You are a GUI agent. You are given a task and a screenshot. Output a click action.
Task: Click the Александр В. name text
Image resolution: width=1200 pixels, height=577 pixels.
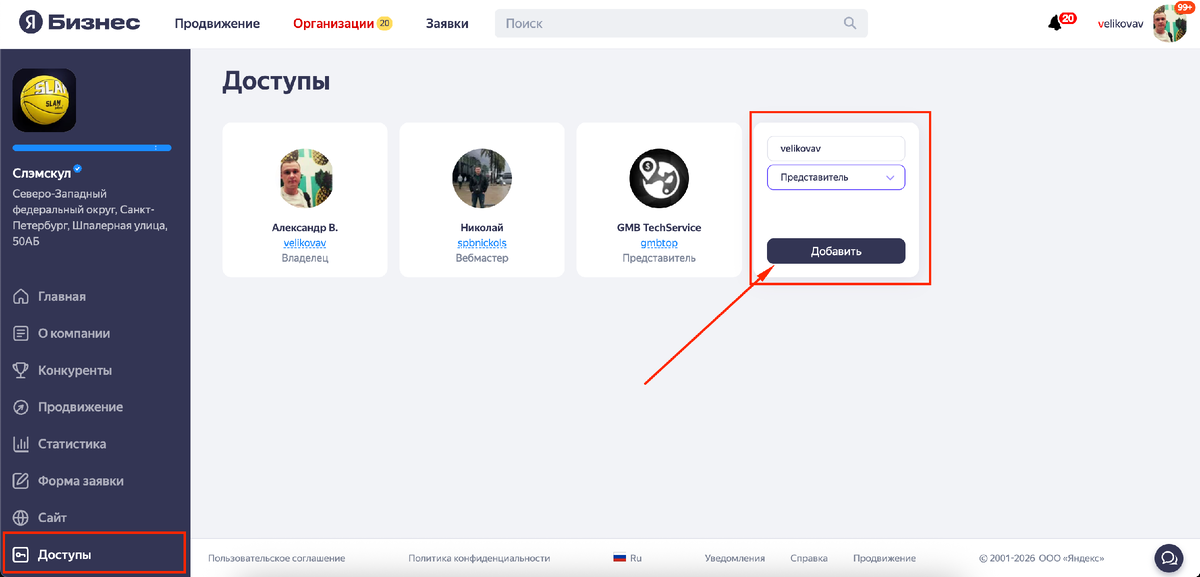(305, 227)
